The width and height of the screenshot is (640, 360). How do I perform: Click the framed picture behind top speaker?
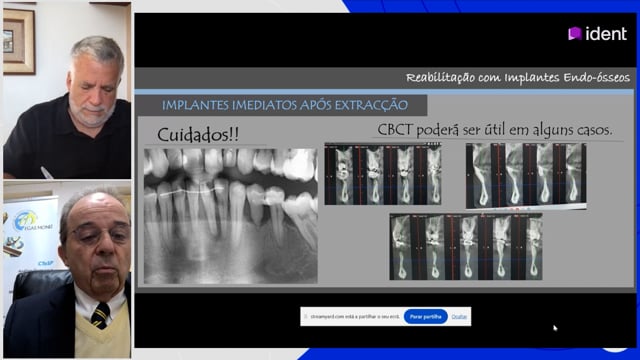pyautogui.click(x=19, y=42)
